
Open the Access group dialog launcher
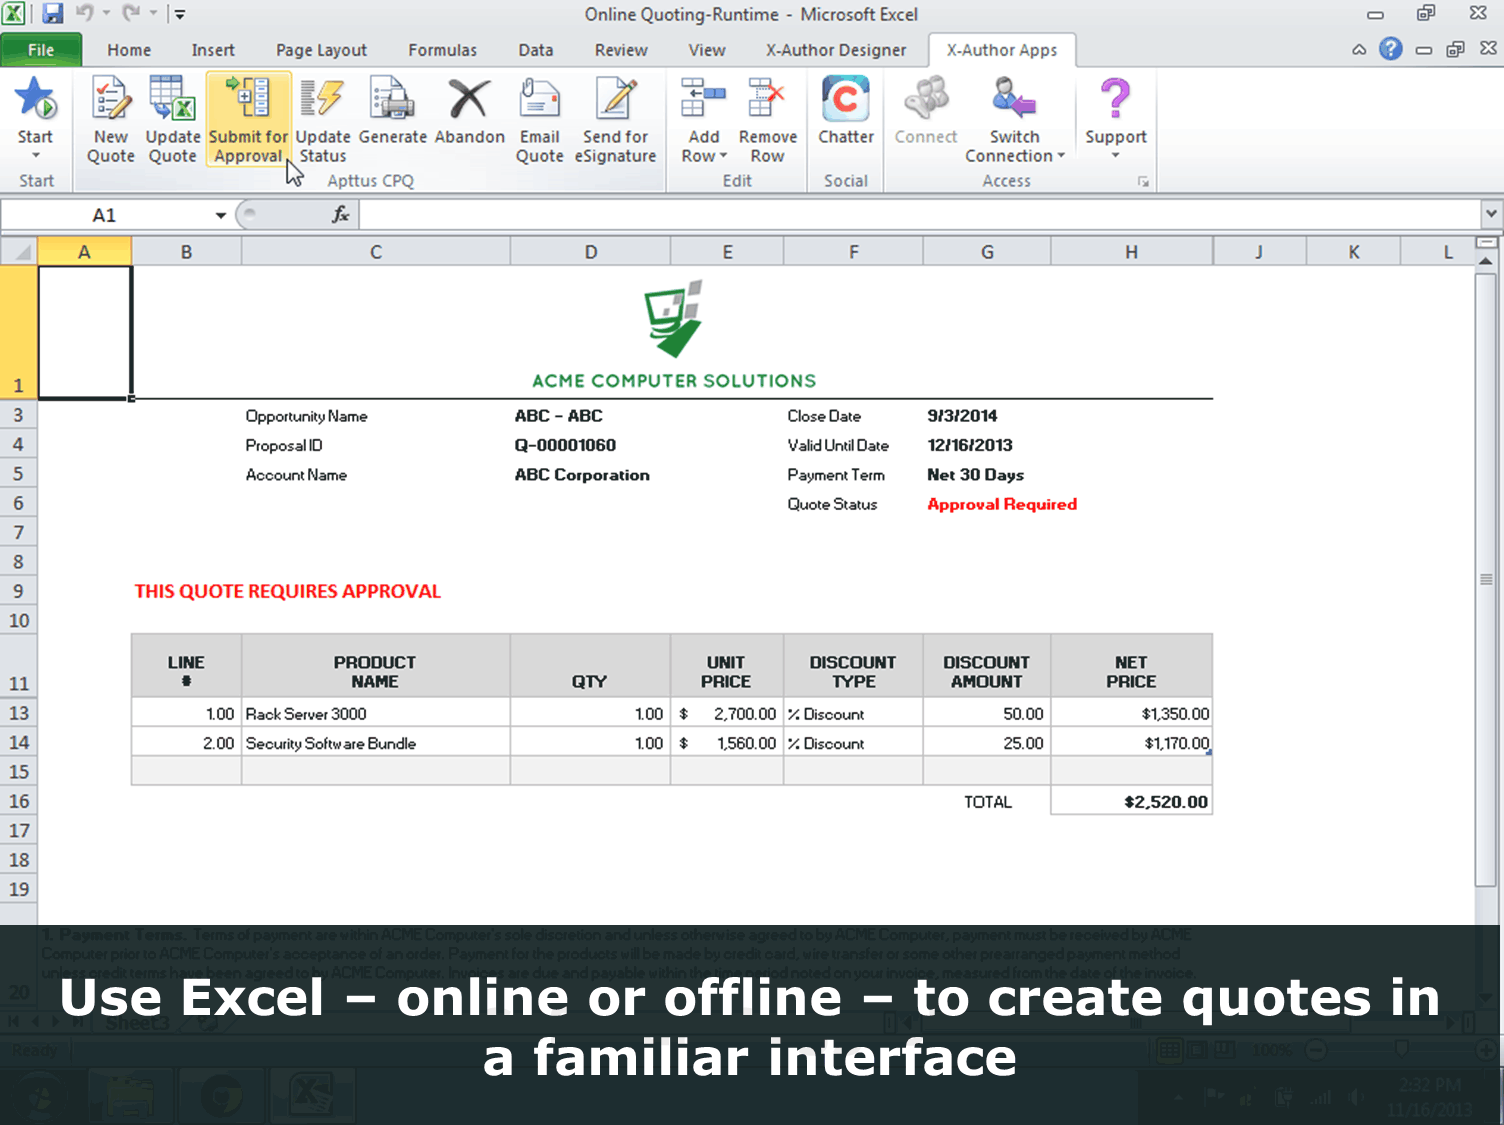coord(1143,181)
